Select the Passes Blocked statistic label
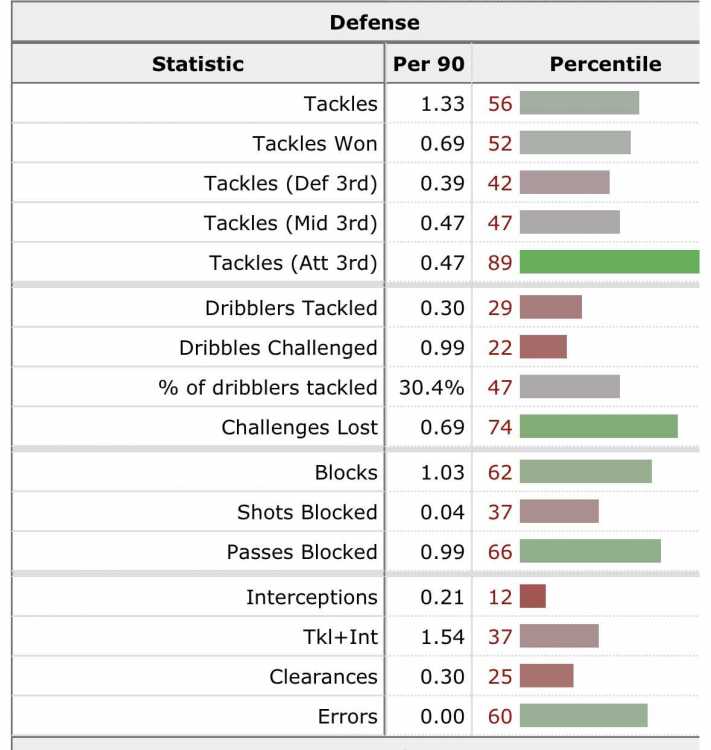Screen dimensions: 711x750 [x=302, y=552]
